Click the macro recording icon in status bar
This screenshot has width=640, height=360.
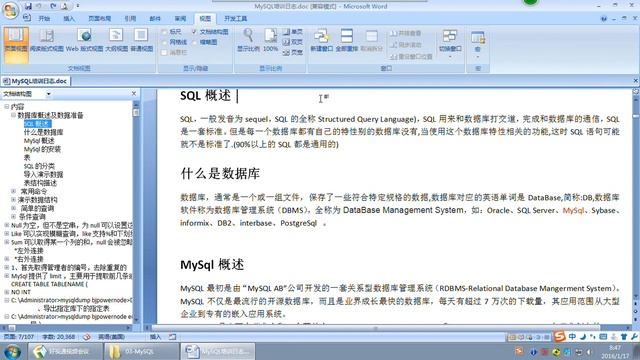[x=172, y=337]
